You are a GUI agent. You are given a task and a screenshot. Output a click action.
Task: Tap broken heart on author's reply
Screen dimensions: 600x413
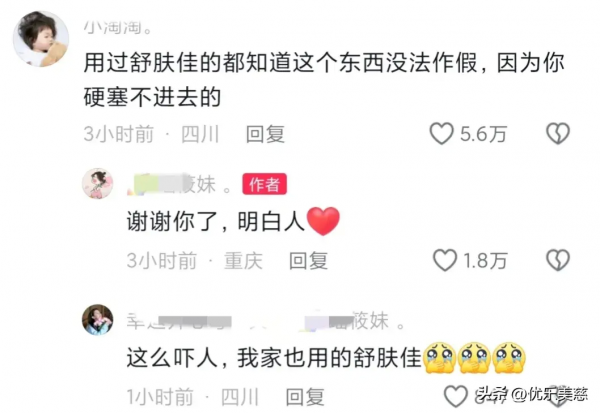pos(558,260)
